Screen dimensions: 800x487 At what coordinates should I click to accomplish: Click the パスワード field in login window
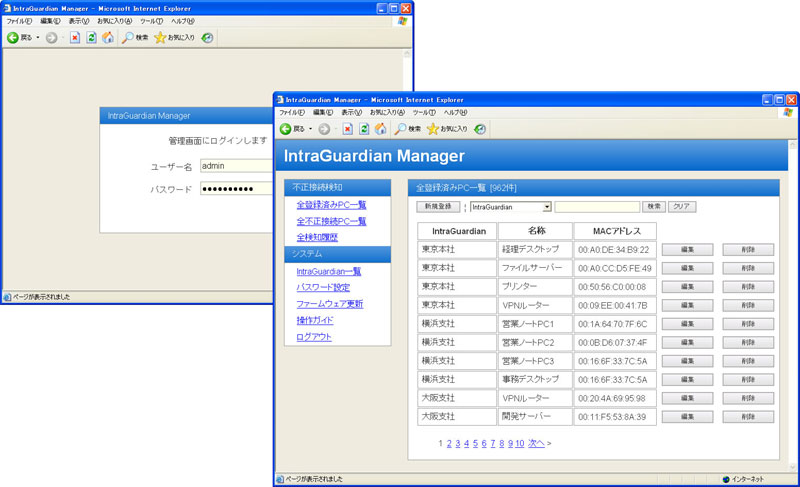(x=236, y=189)
